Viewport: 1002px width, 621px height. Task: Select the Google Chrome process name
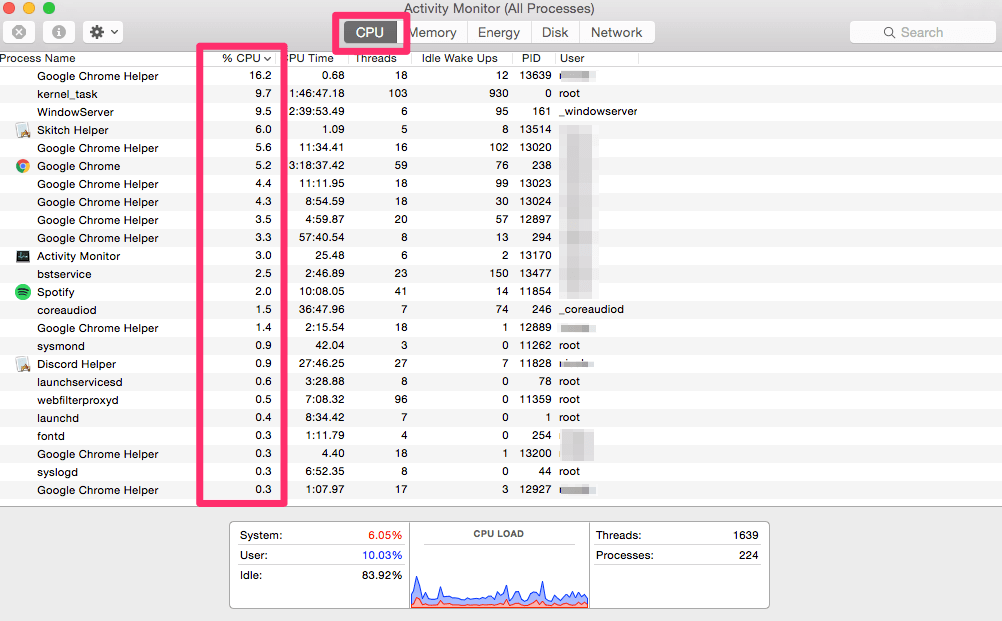coord(79,166)
